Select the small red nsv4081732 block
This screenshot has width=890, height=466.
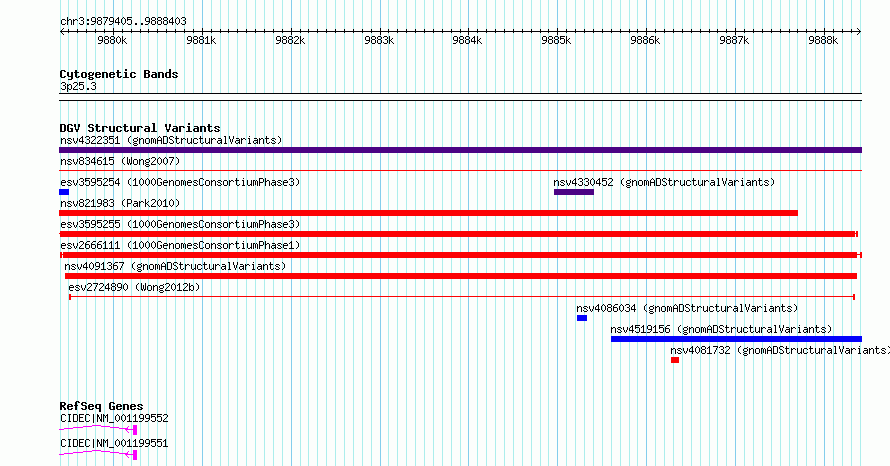point(675,360)
